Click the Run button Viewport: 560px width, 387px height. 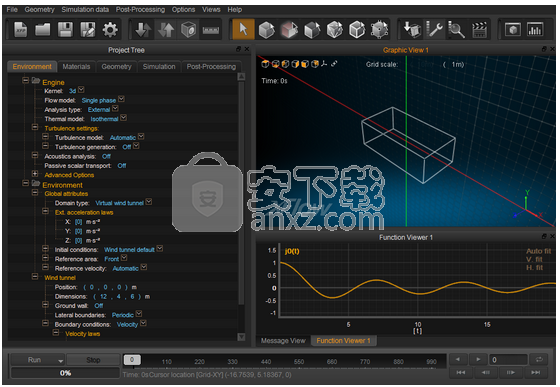click(x=34, y=360)
